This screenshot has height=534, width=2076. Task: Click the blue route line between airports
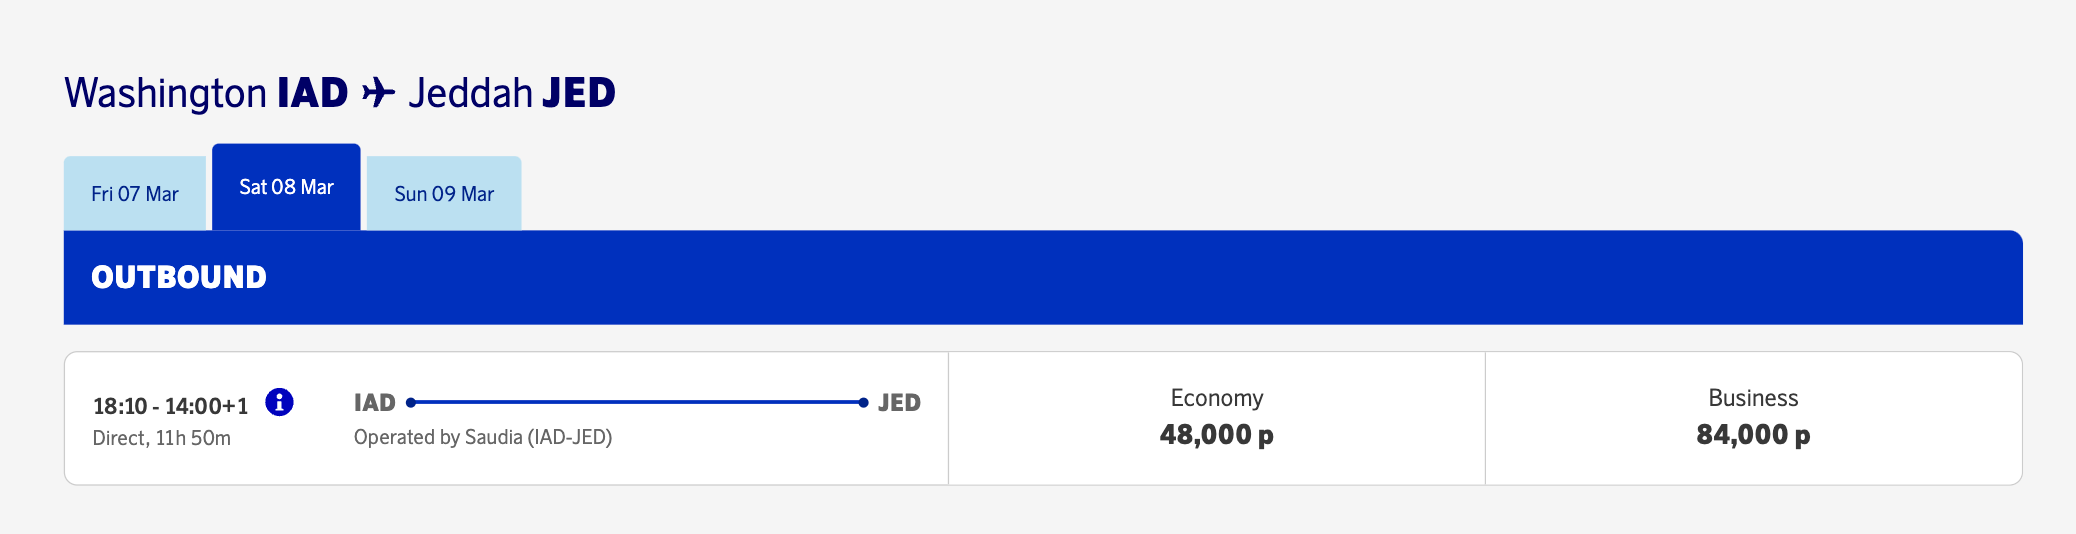tap(637, 403)
